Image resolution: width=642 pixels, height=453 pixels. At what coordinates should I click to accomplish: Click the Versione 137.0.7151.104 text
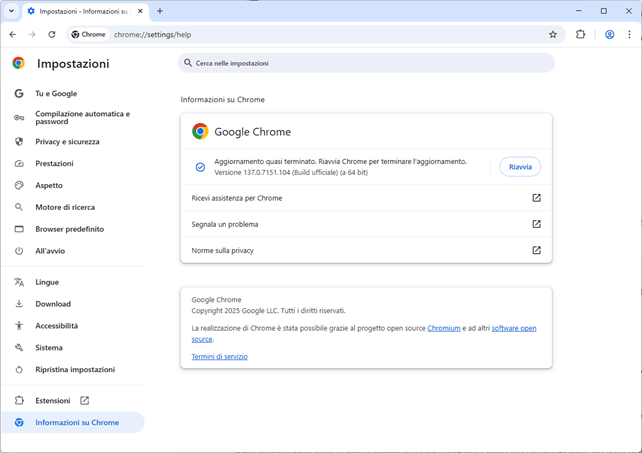[291, 172]
